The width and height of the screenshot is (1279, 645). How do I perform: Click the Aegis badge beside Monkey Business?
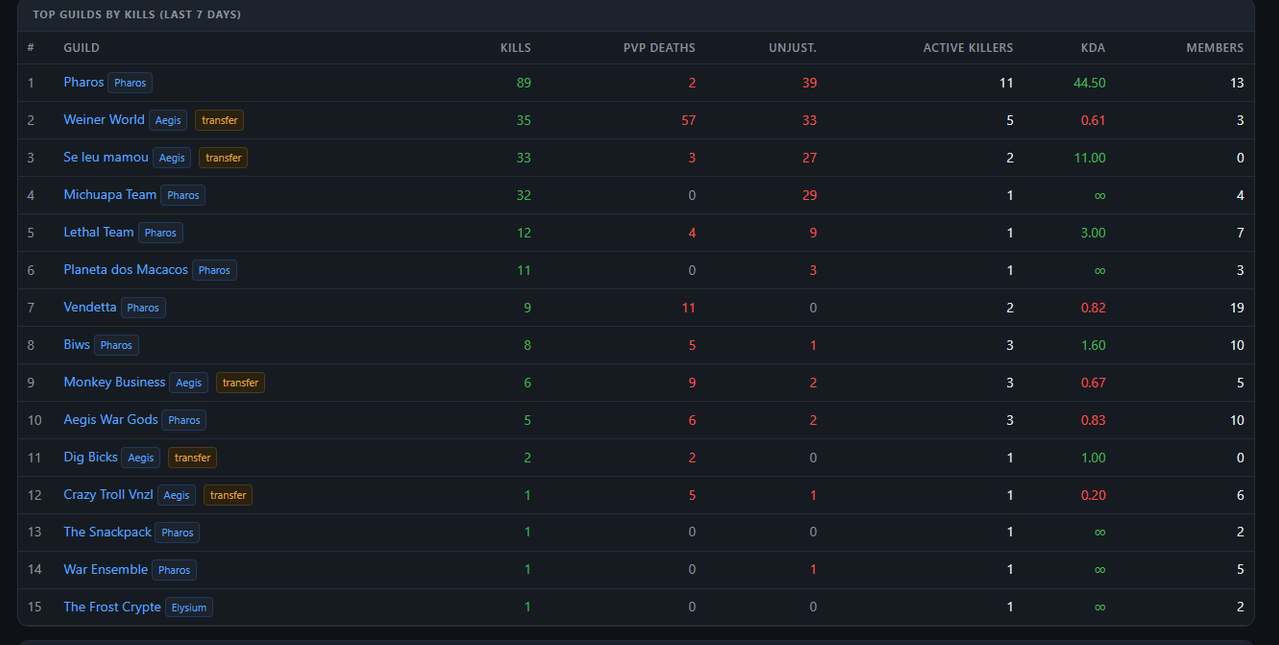click(x=189, y=382)
